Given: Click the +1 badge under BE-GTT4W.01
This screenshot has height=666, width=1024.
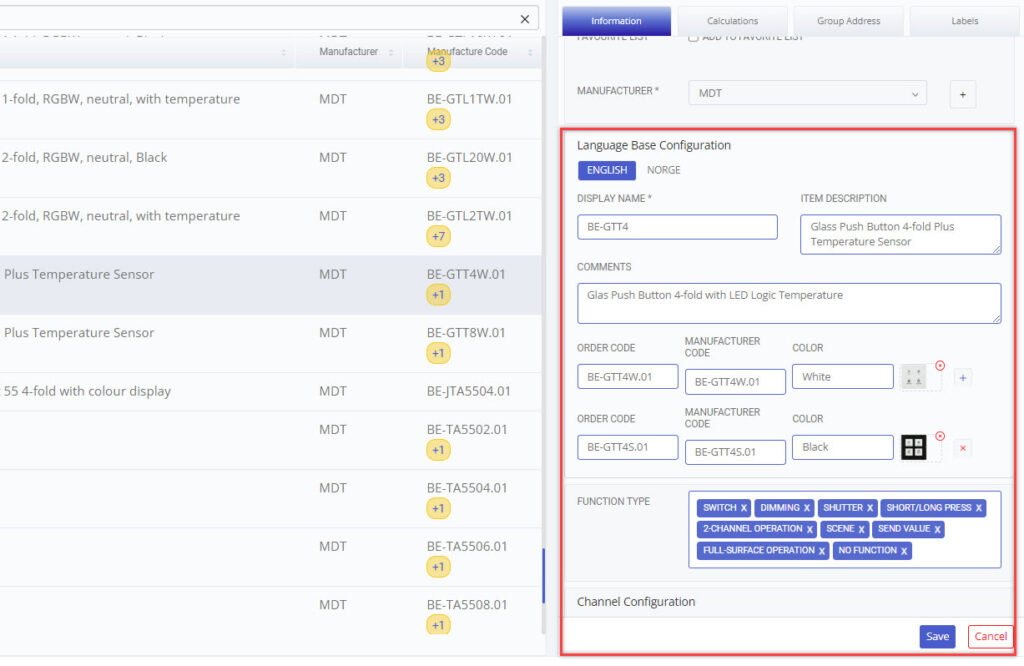Looking at the screenshot, I should click(x=438, y=294).
